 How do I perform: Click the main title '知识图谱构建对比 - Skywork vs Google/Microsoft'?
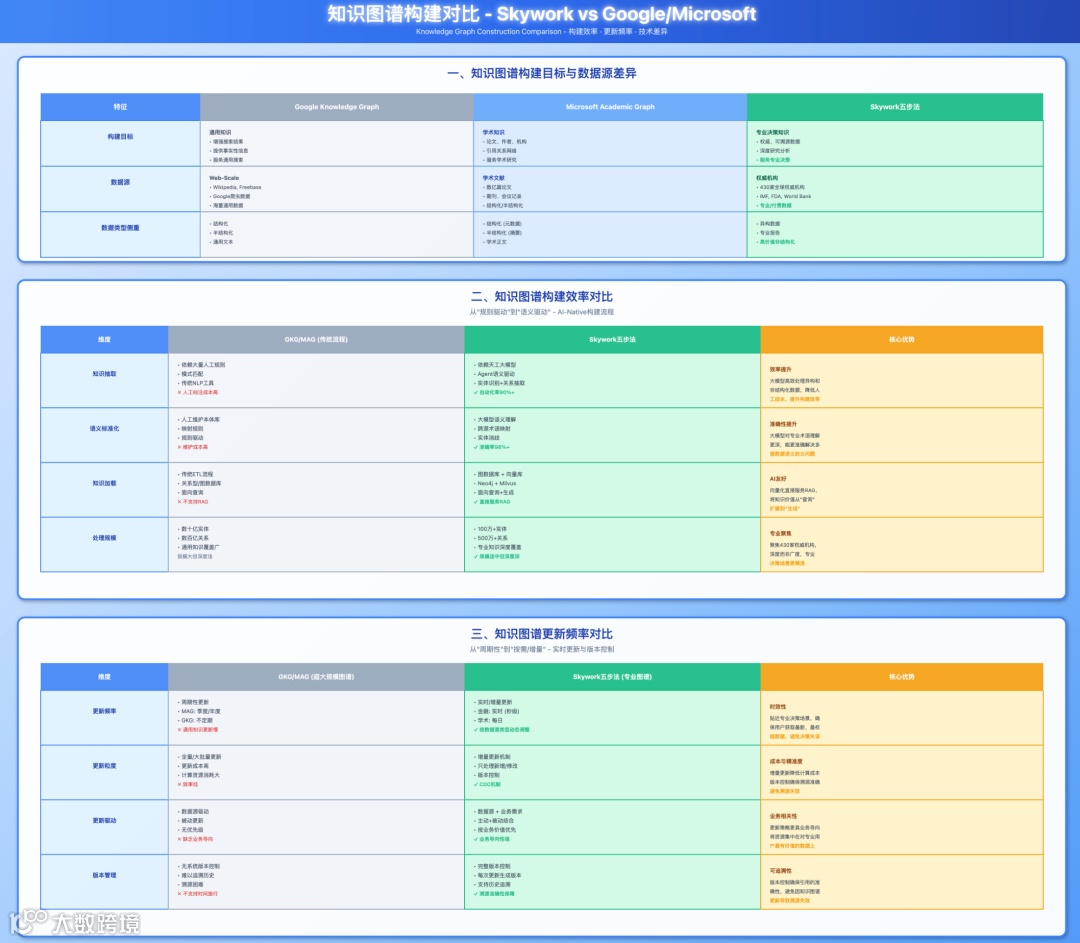tap(541, 14)
